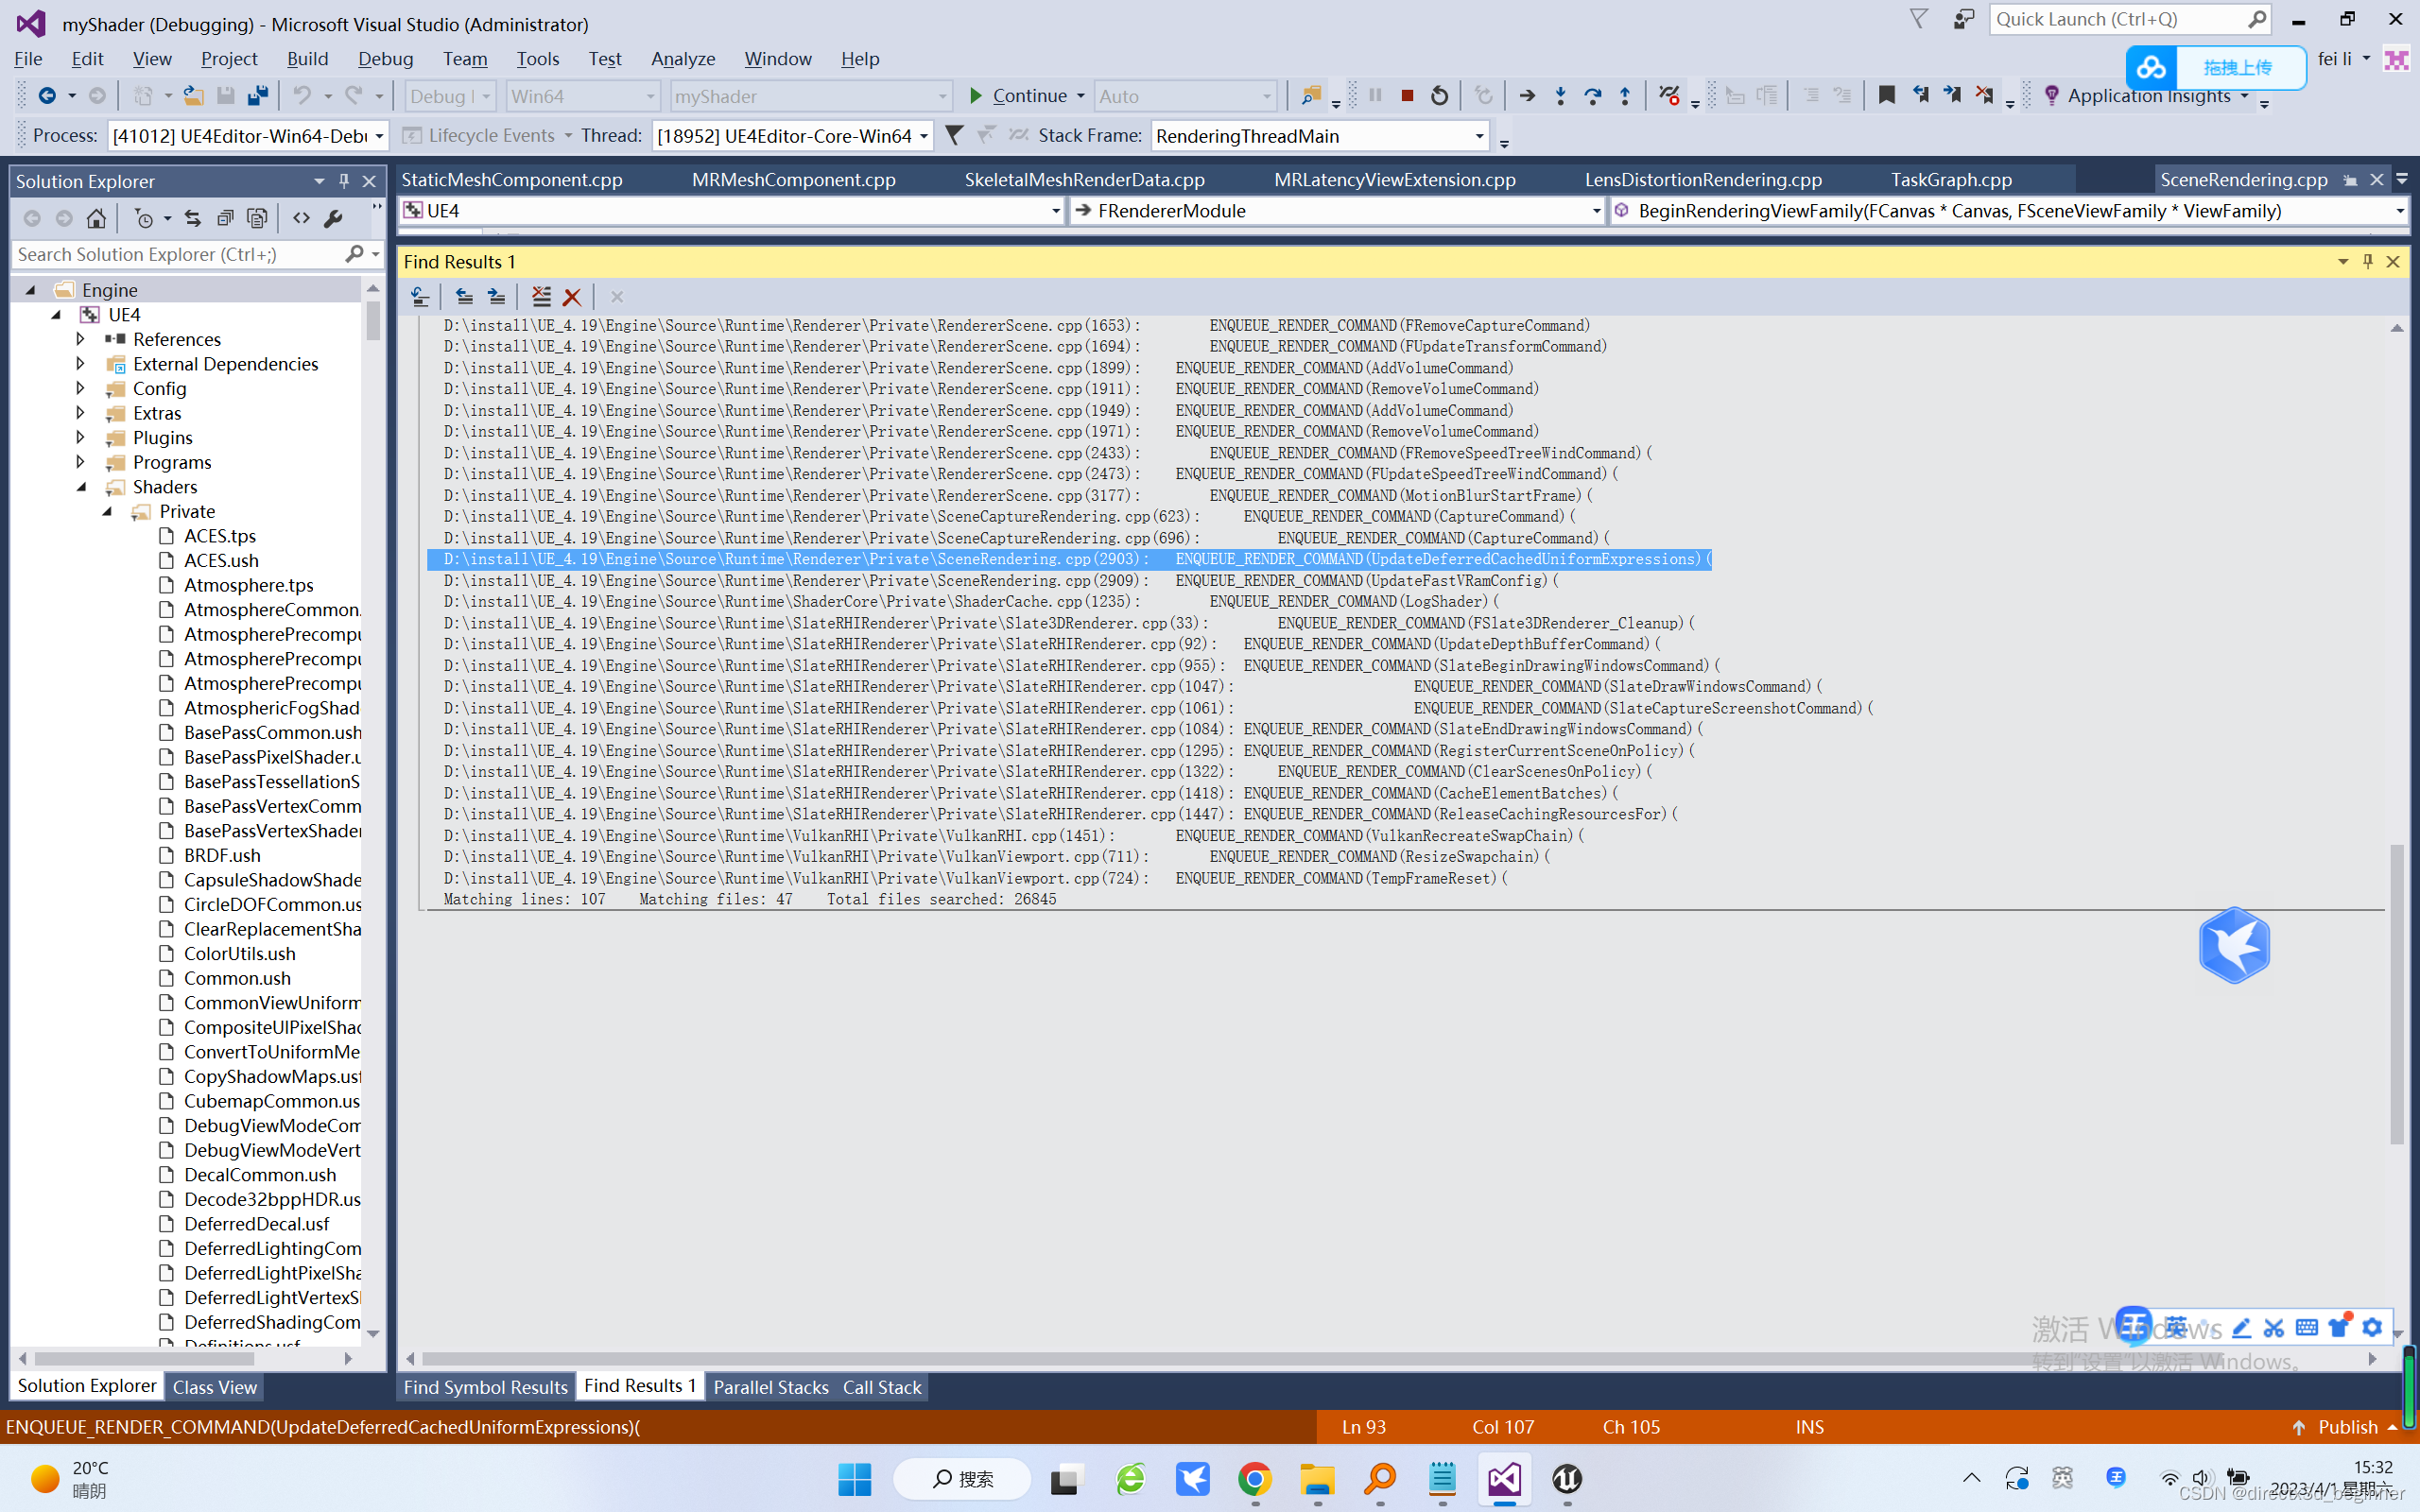Image resolution: width=2420 pixels, height=1512 pixels.
Task: Switch to the Find Symbol Results tab
Action: (485, 1387)
